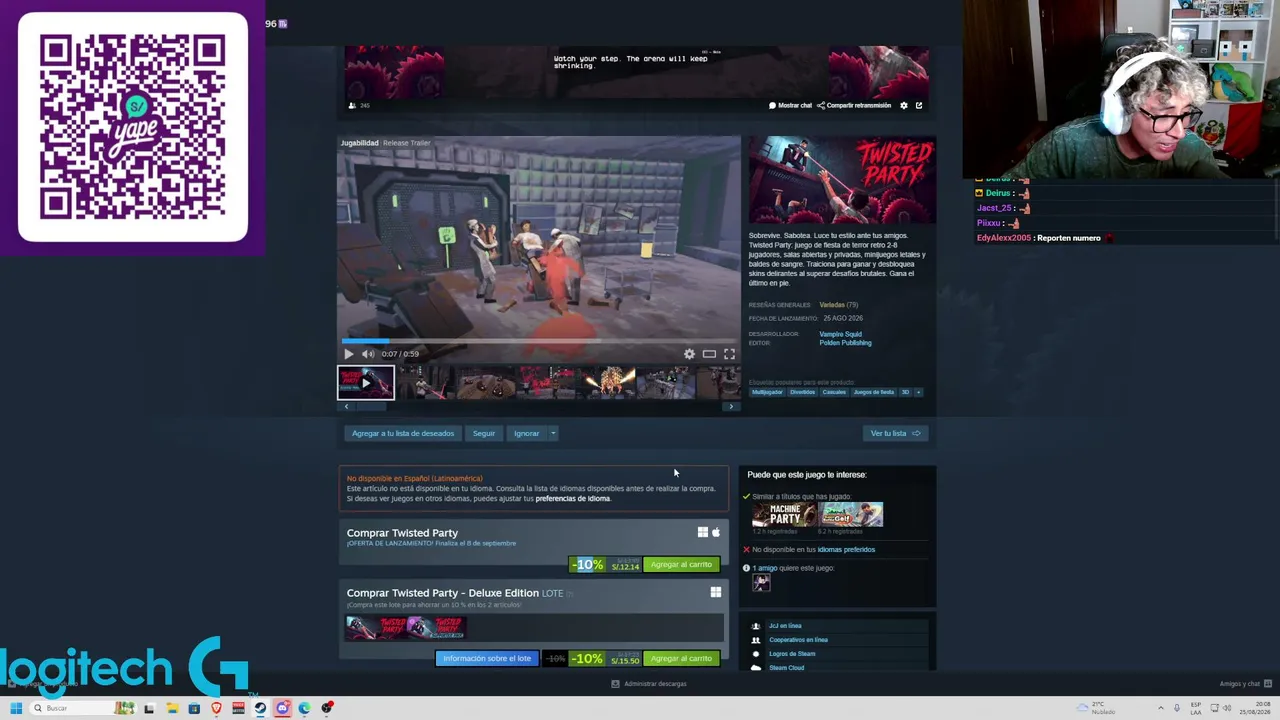The width and height of the screenshot is (1280, 720).
Task: Click 'Compartir retransmisión' on the broadcast
Action: pyautogui.click(x=854, y=105)
